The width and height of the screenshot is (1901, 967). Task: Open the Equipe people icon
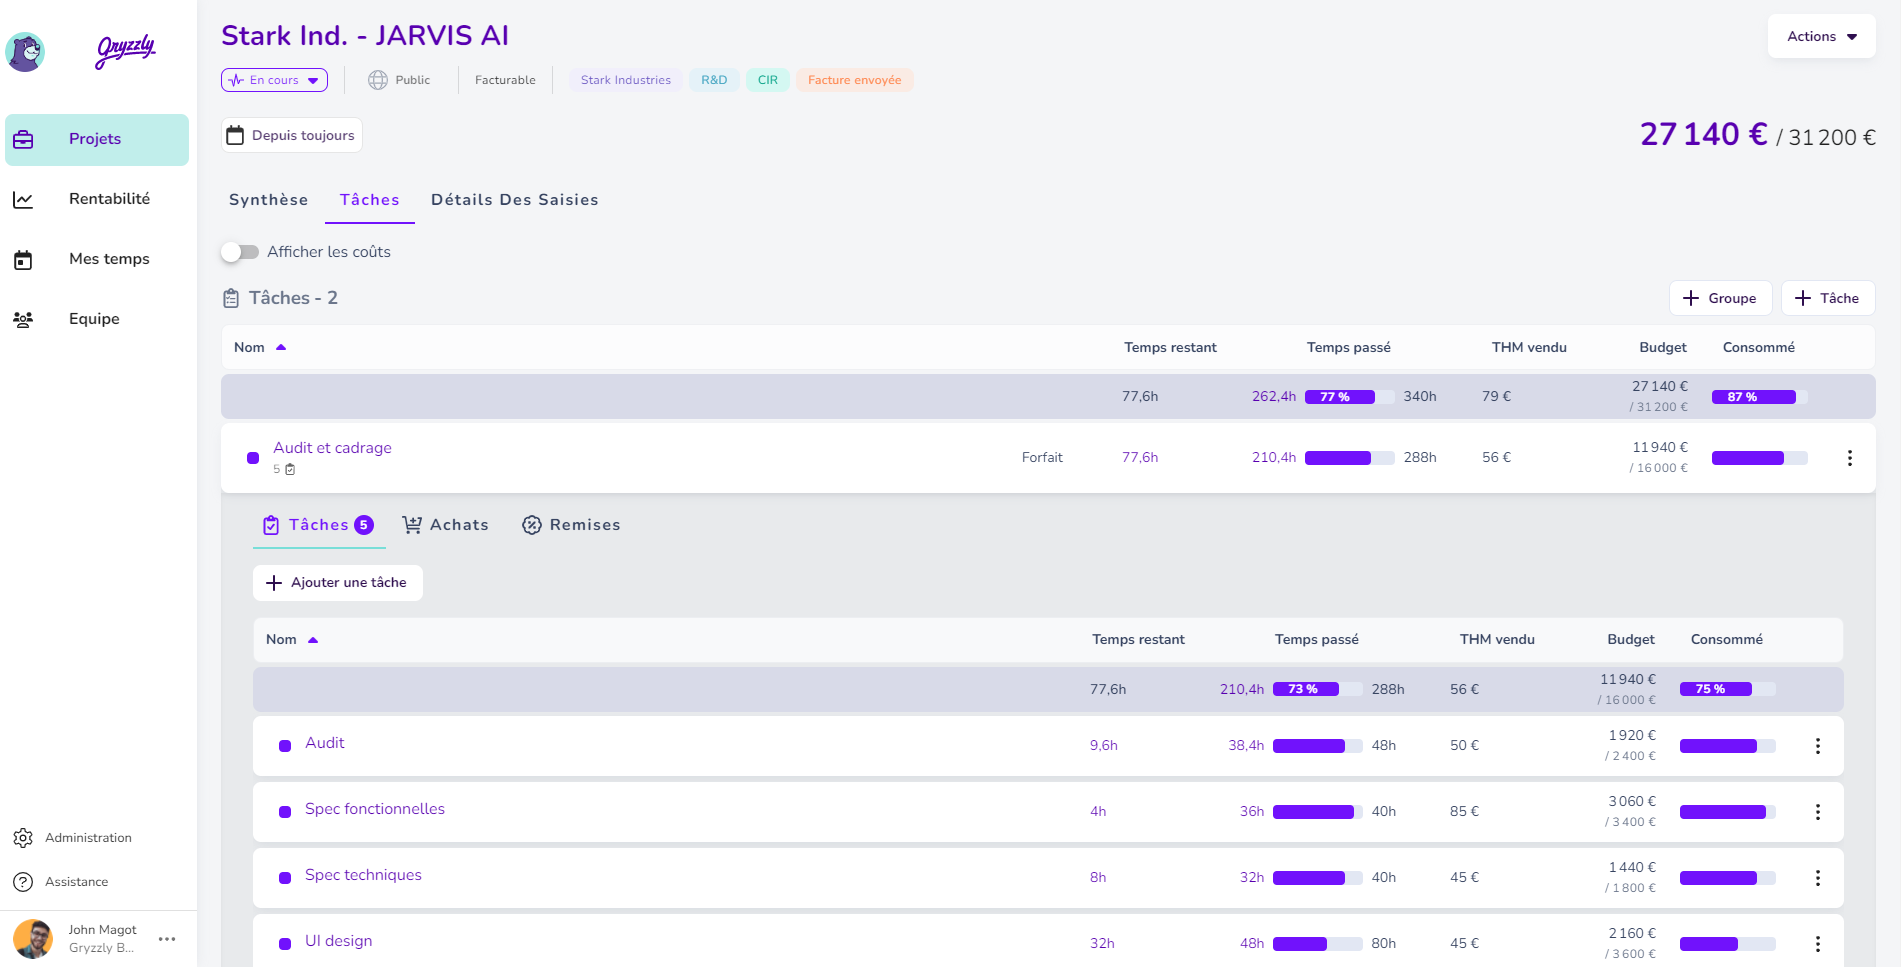pos(23,320)
